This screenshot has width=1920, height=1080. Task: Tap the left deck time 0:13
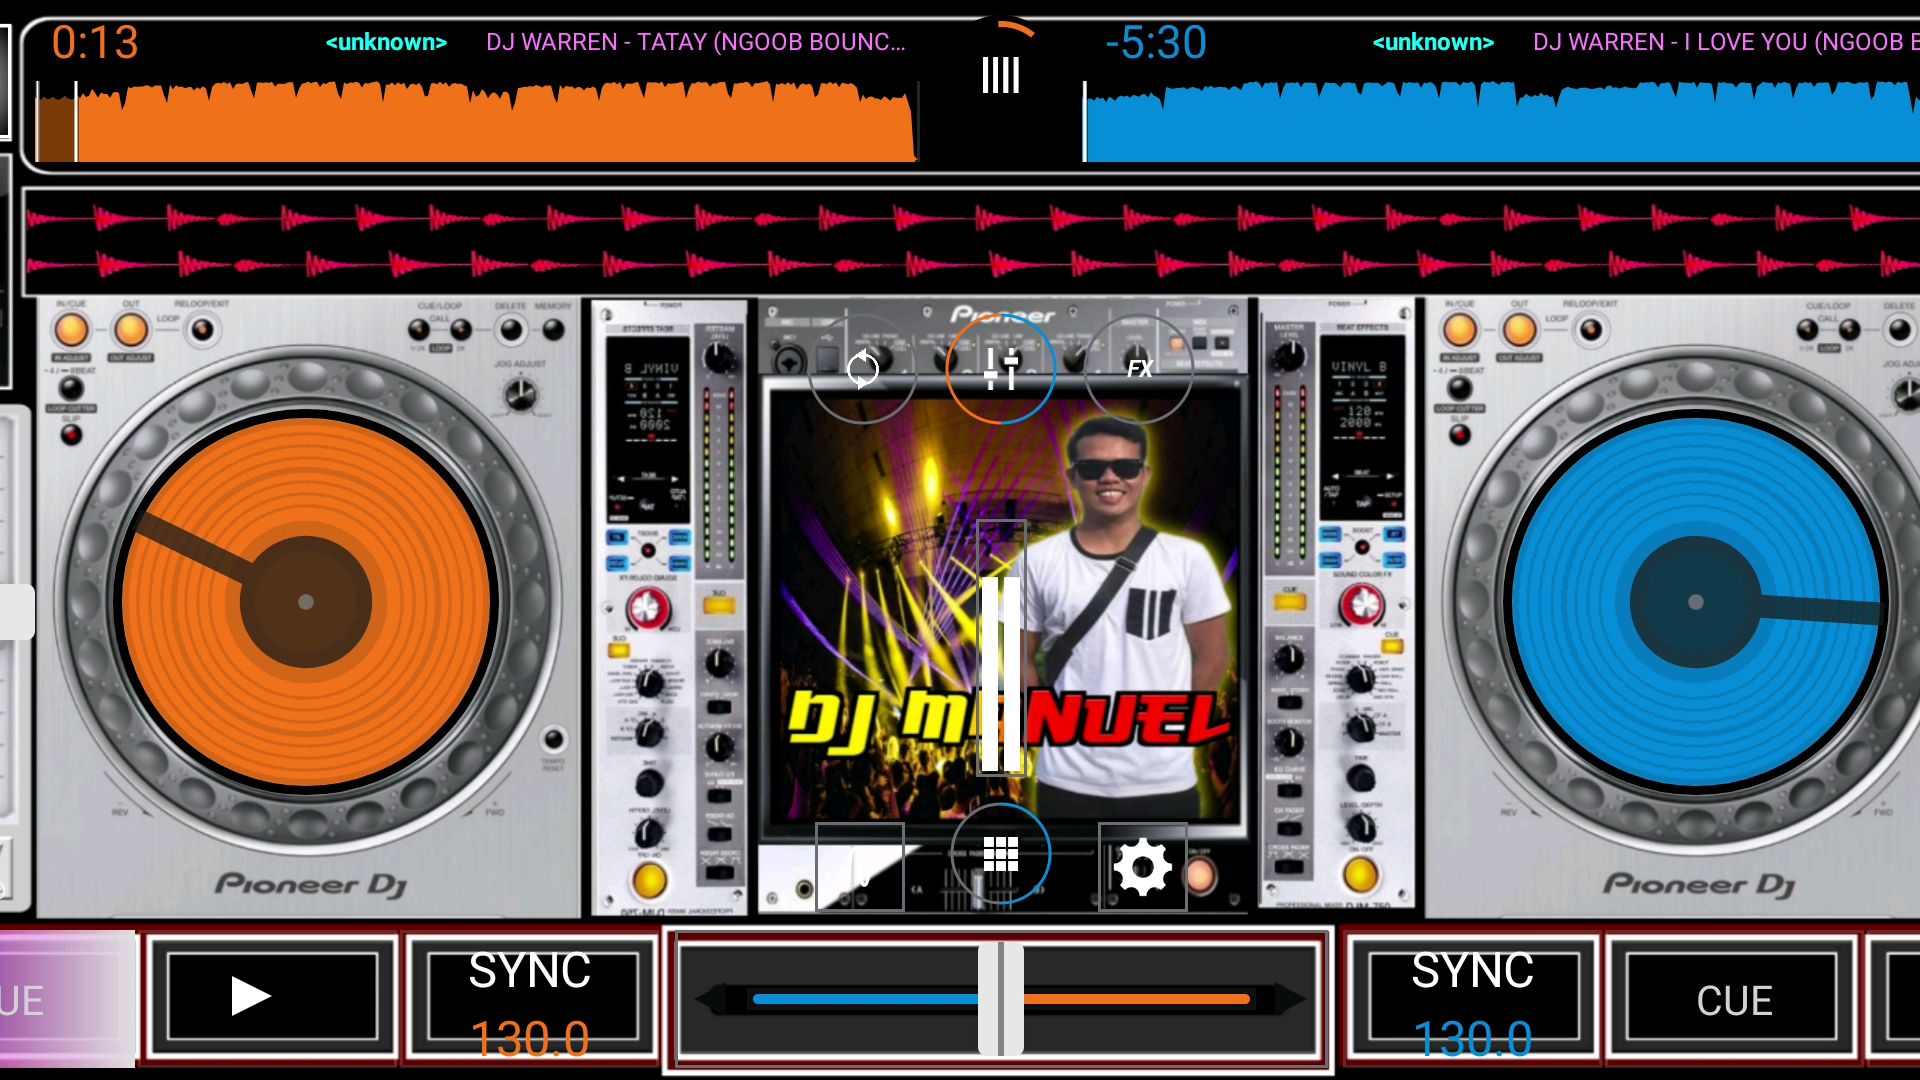tap(95, 43)
